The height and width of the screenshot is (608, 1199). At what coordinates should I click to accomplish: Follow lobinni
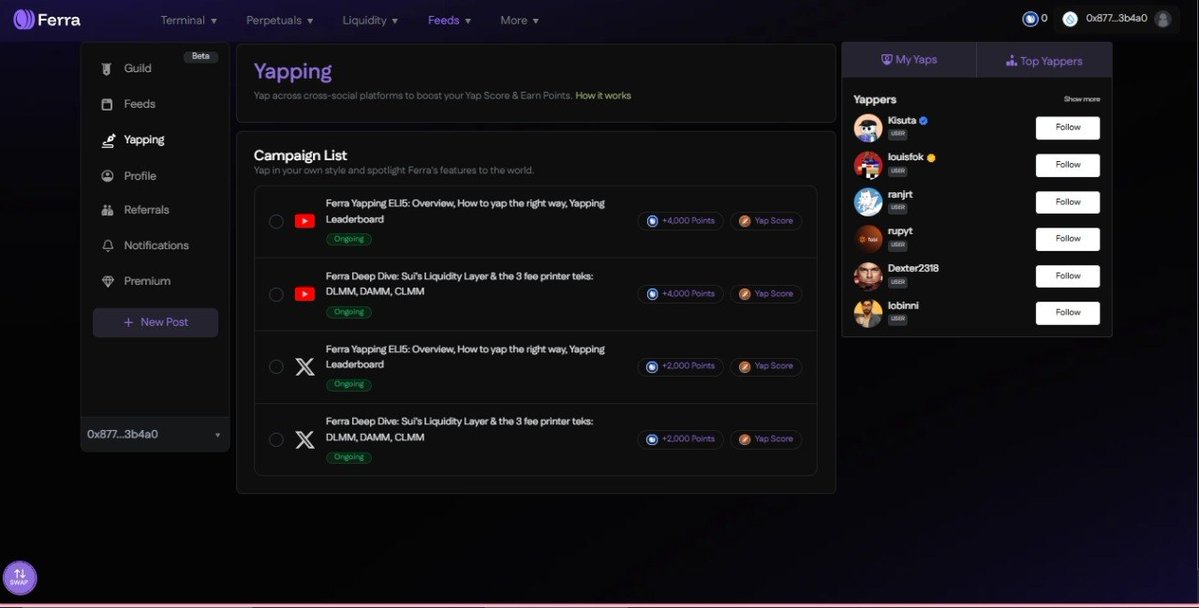(x=1067, y=313)
